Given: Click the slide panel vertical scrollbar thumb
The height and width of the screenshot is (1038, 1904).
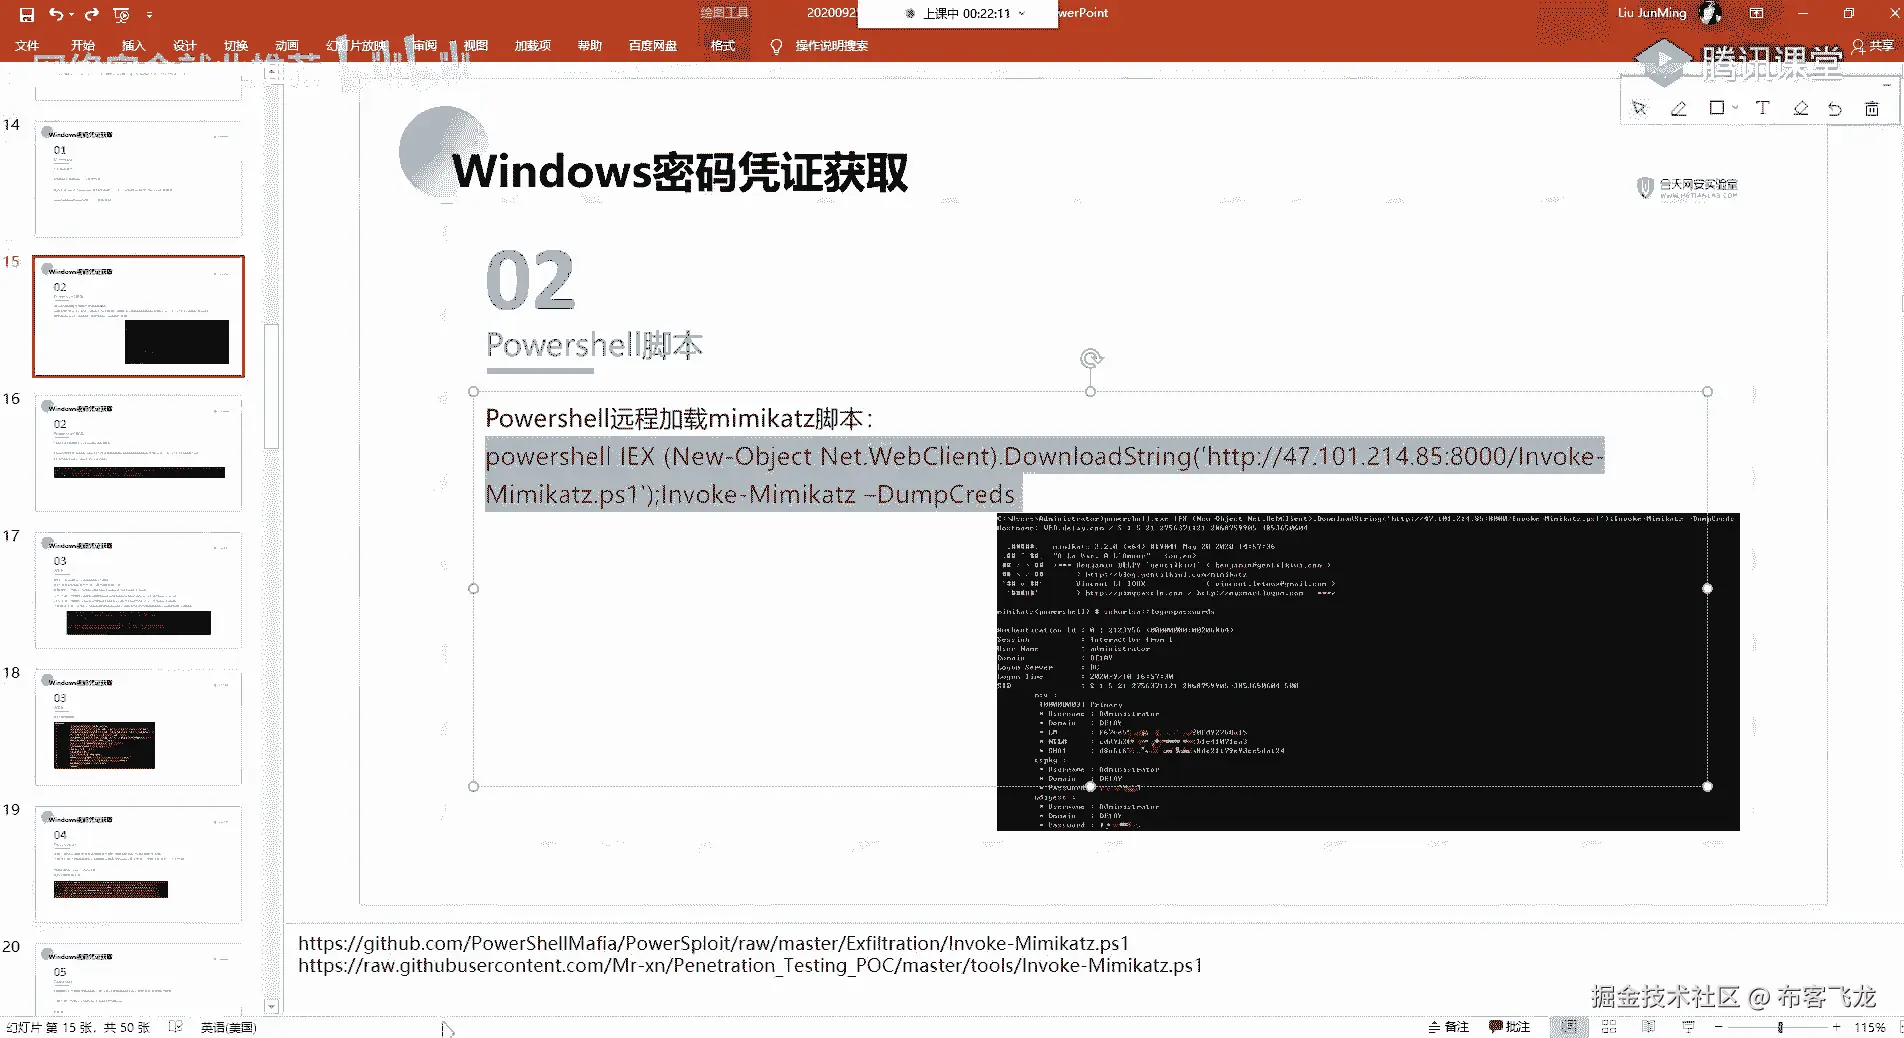Looking at the screenshot, I should [271, 386].
